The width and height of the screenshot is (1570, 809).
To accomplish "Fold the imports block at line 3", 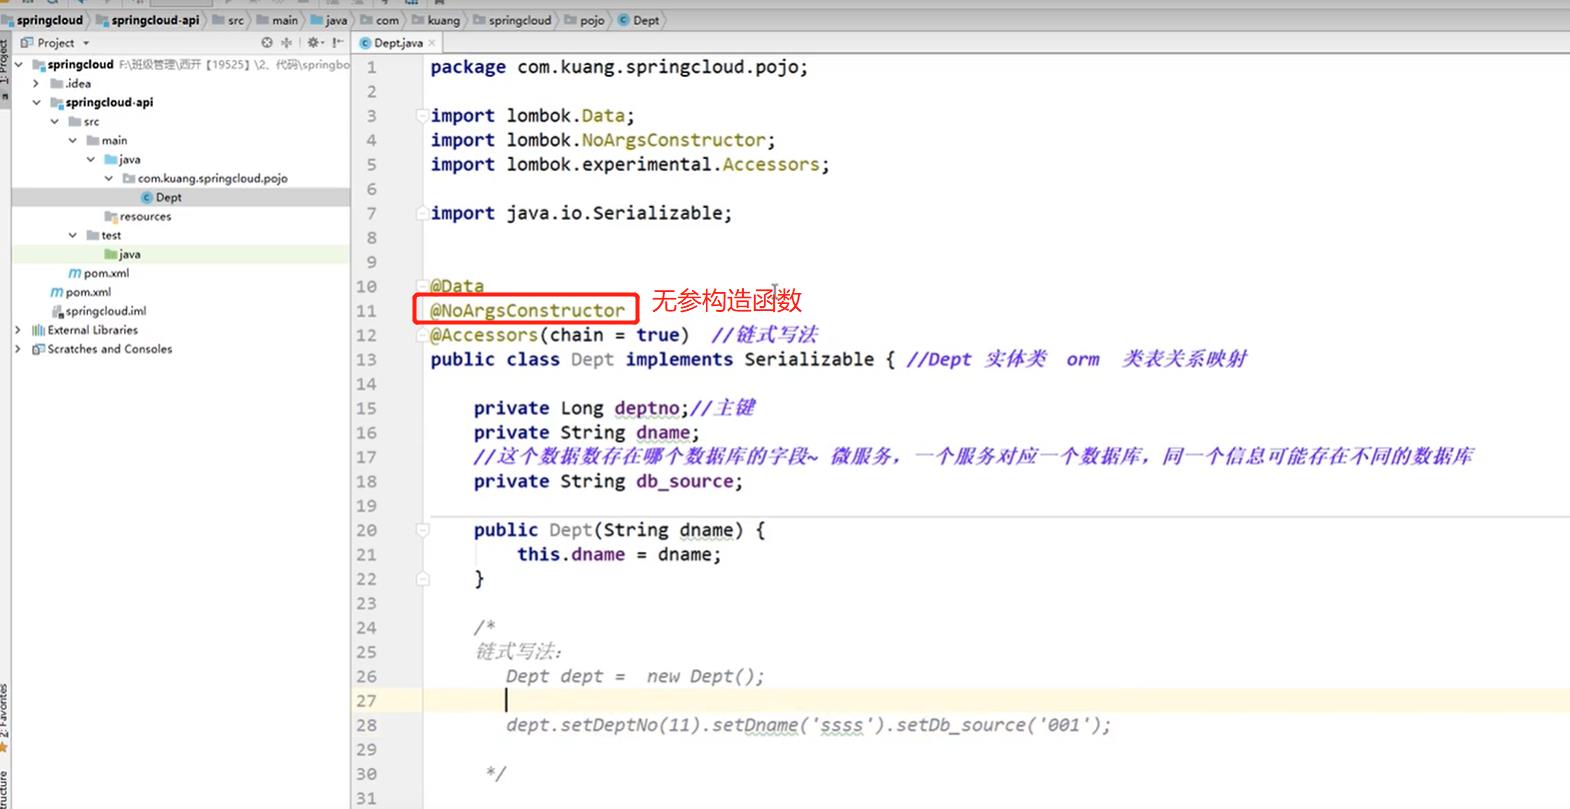I will [x=423, y=116].
